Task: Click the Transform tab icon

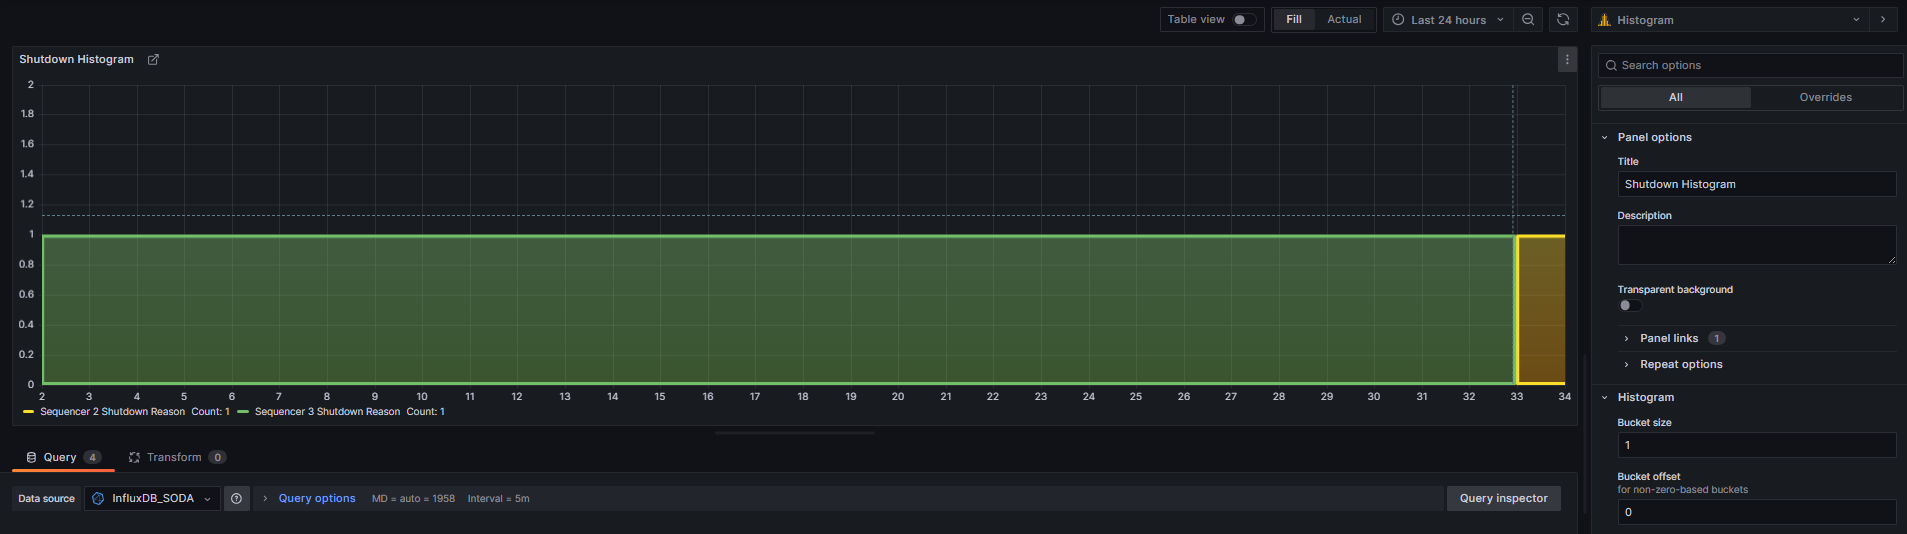Action: [134, 458]
